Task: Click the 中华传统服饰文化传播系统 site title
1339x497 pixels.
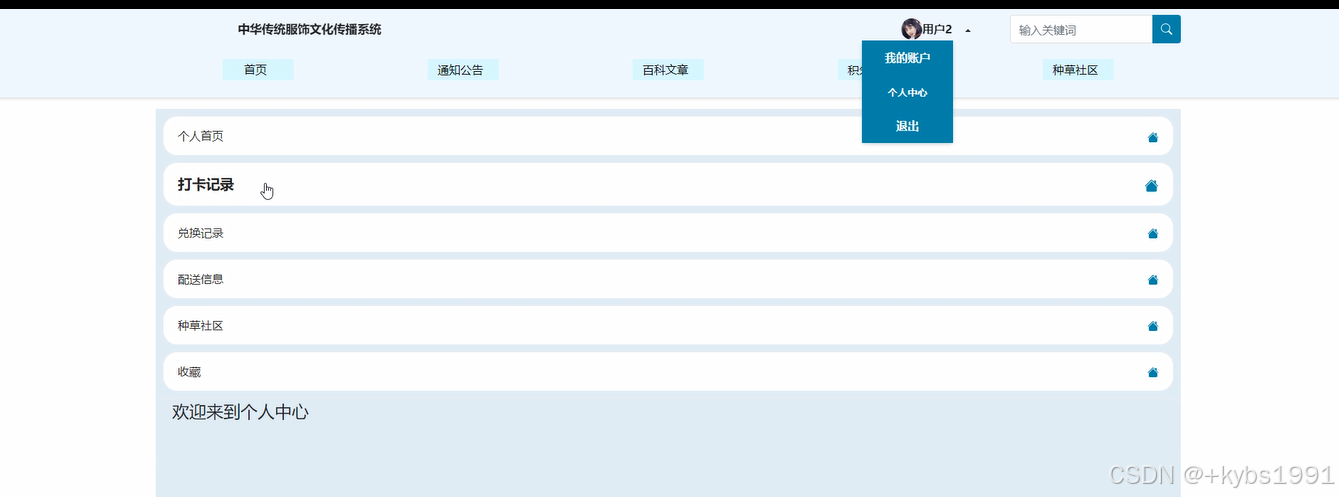Action: click(x=309, y=29)
